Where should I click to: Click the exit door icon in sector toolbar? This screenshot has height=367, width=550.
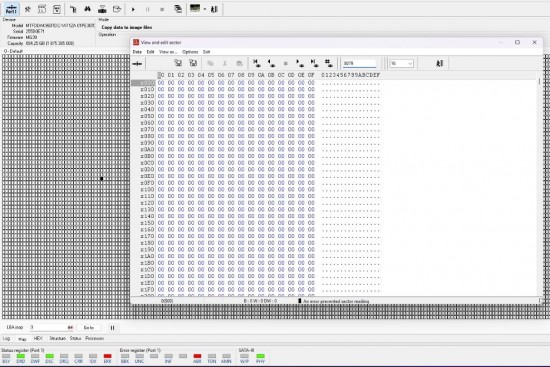pyautogui.click(x=439, y=63)
